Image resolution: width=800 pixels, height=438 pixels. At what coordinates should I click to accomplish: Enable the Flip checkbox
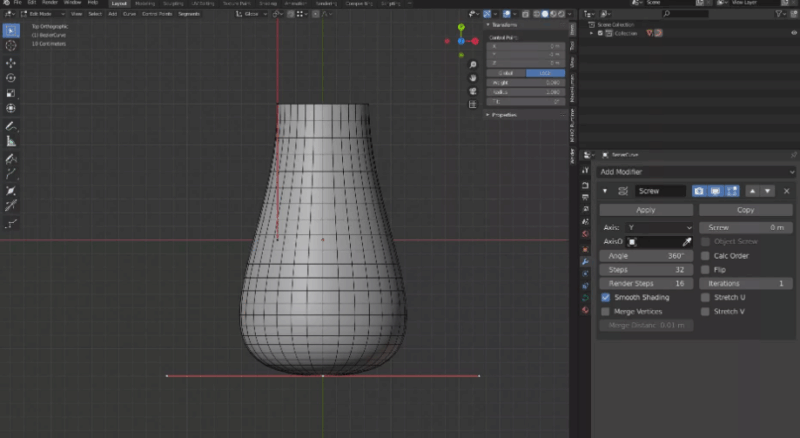(706, 270)
